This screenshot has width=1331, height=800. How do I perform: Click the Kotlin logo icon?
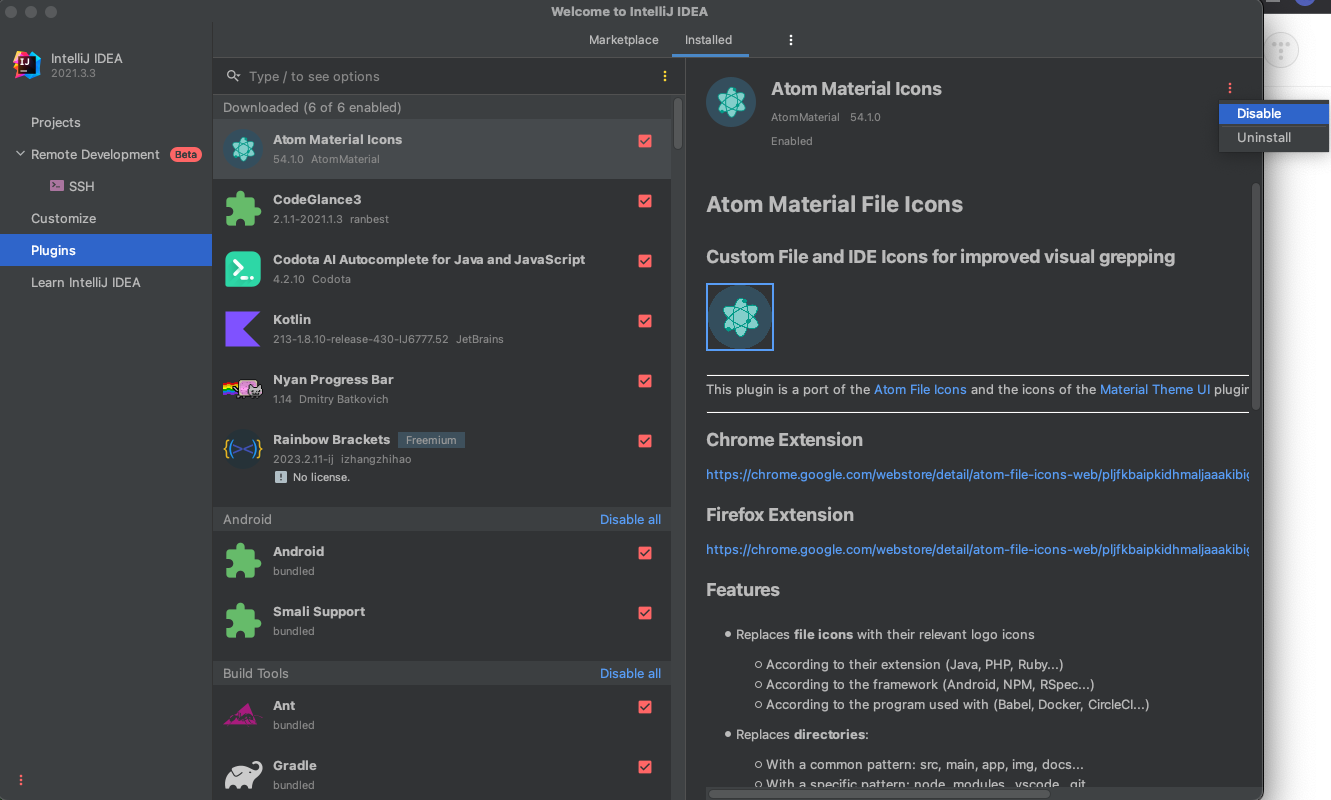242,329
